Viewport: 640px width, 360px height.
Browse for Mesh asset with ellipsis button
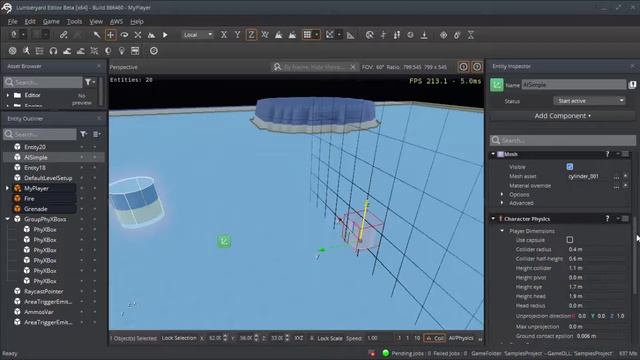pyautogui.click(x=616, y=176)
